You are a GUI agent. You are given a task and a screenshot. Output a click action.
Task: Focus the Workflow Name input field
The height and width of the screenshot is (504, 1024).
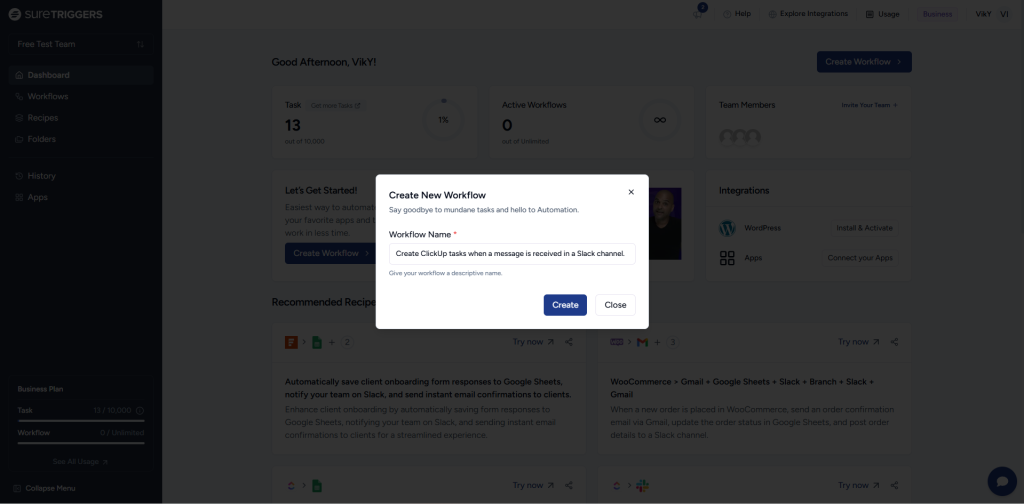click(x=512, y=254)
